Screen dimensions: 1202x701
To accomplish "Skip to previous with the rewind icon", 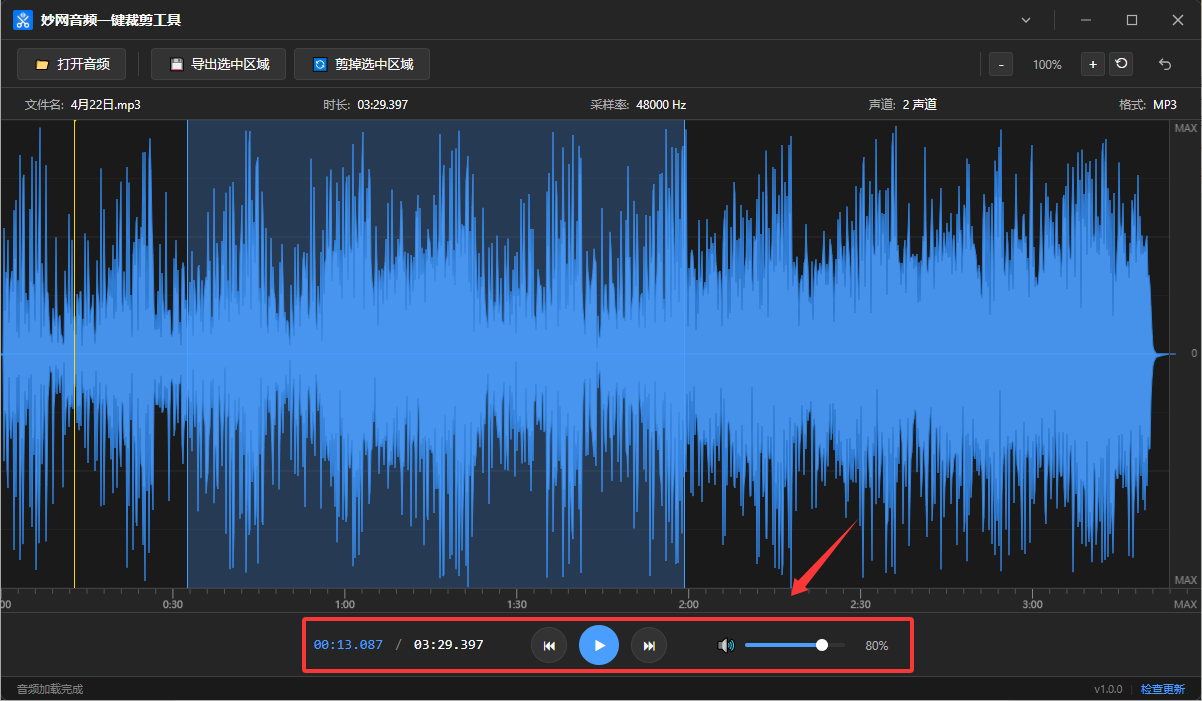I will click(x=549, y=646).
